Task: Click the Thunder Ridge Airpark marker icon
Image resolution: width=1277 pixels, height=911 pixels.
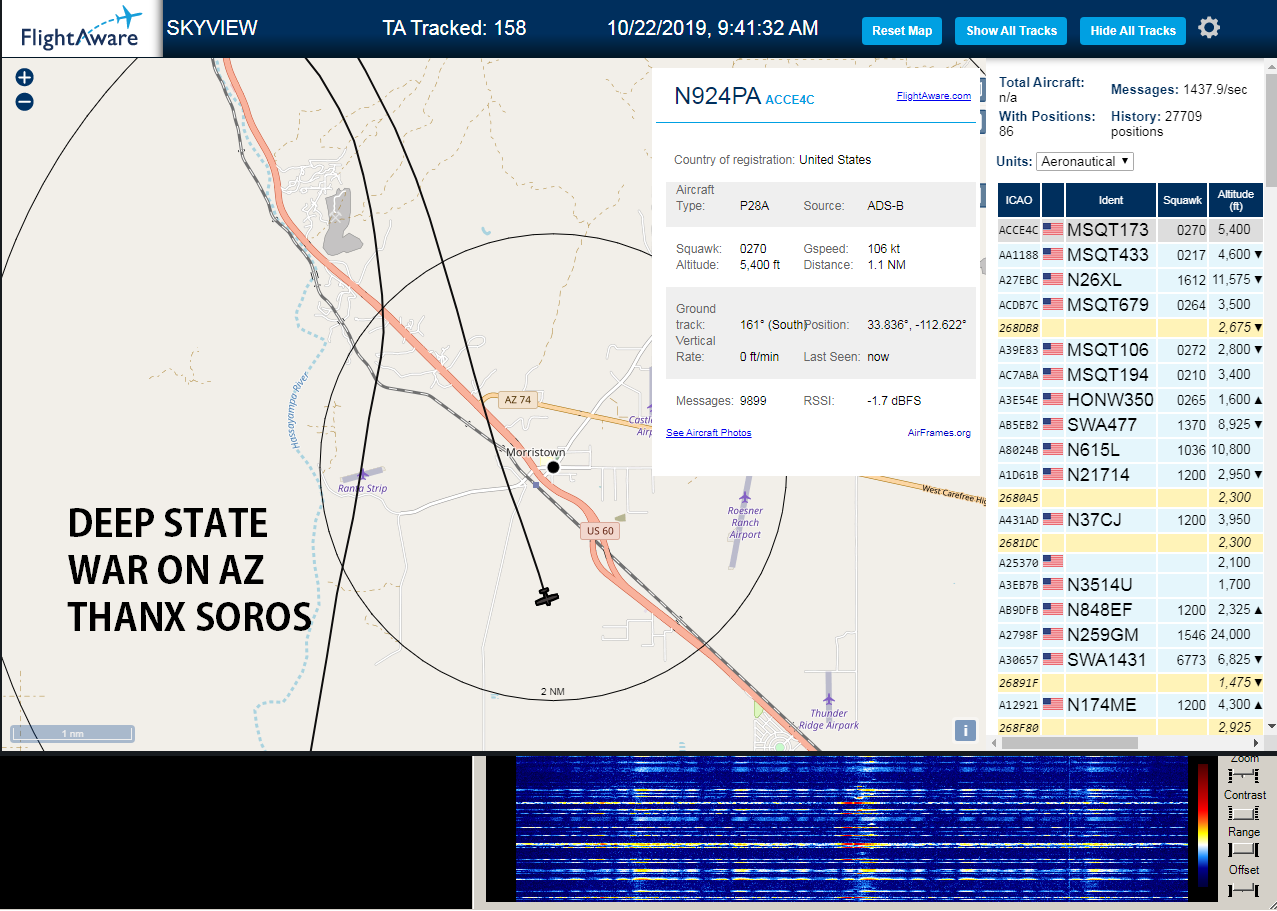Action: point(829,699)
